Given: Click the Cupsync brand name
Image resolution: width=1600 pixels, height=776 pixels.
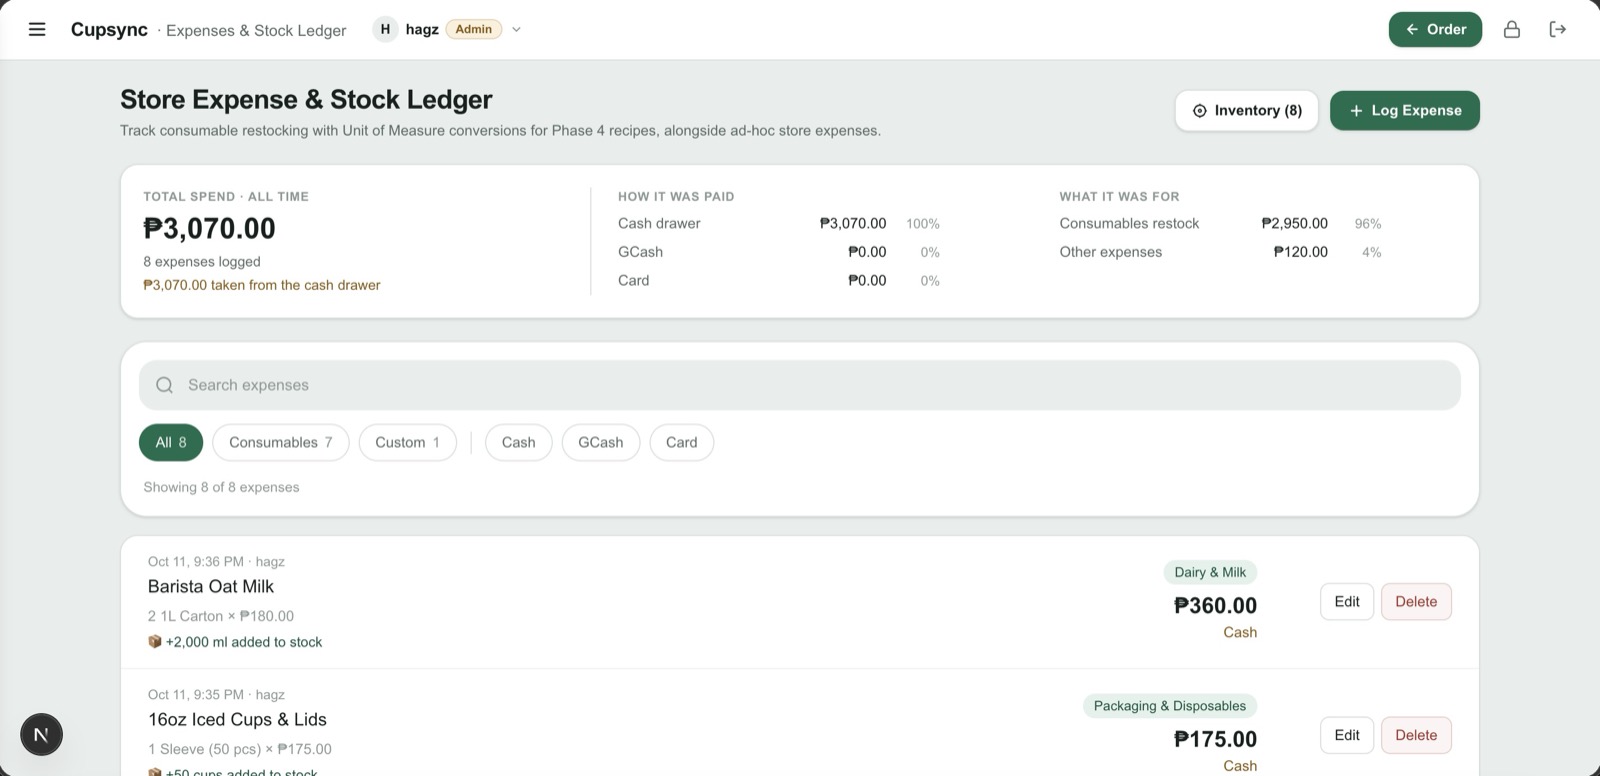Looking at the screenshot, I should point(109,29).
